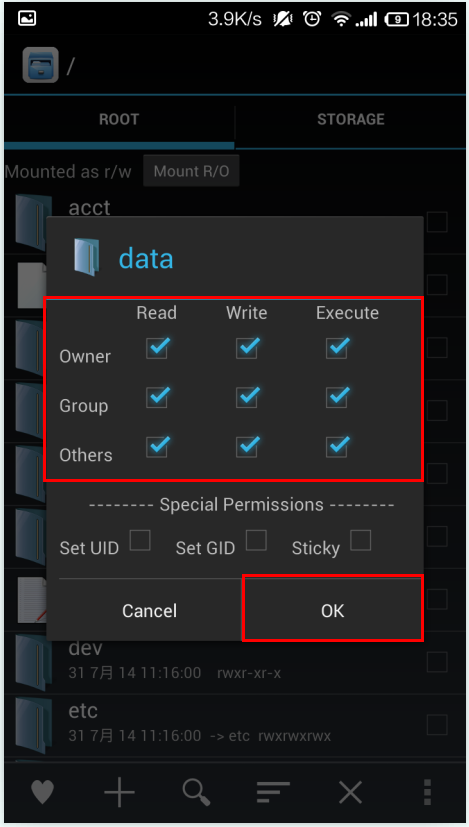The height and width of the screenshot is (827, 469).
Task: Open search with magnifier icon
Action: (197, 792)
